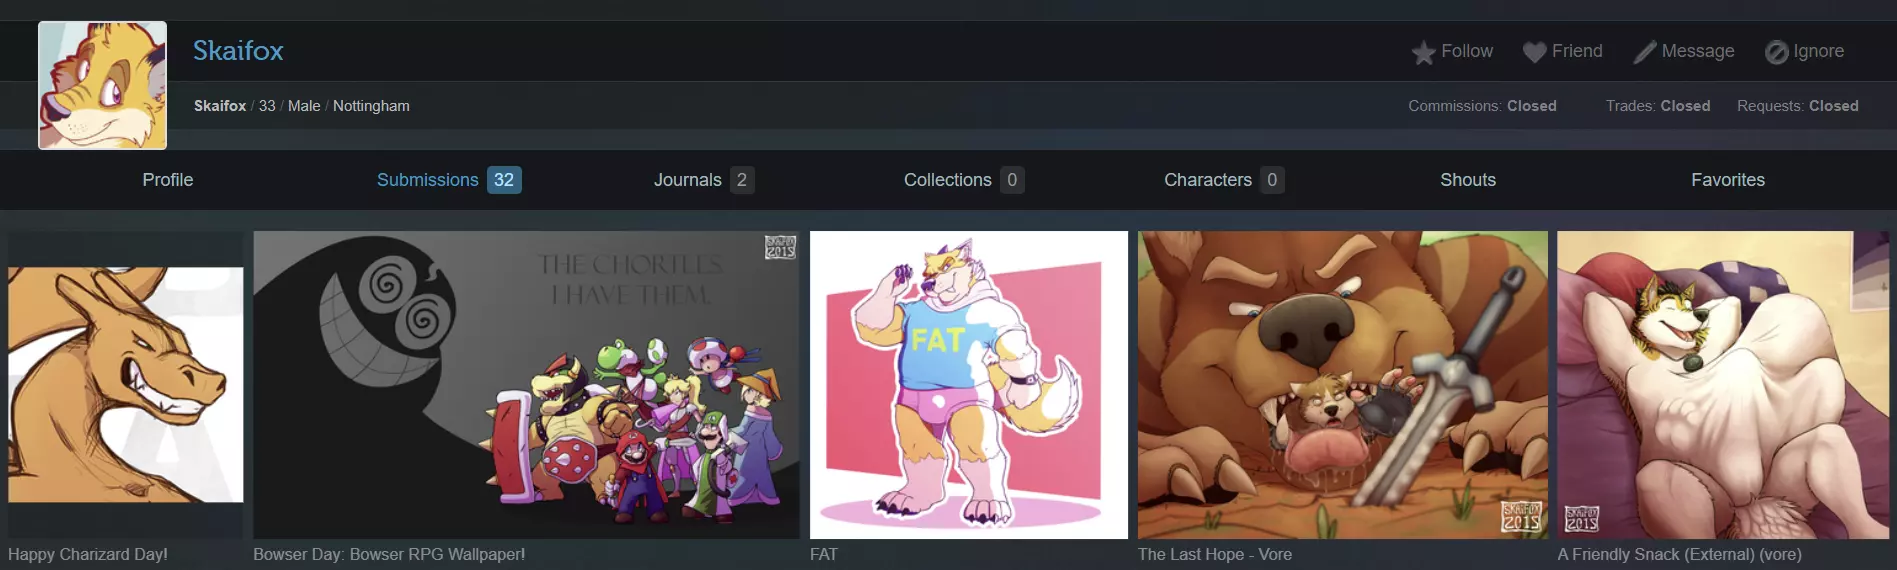Click the Follow star icon
Image resolution: width=1897 pixels, height=570 pixels.
coord(1423,52)
